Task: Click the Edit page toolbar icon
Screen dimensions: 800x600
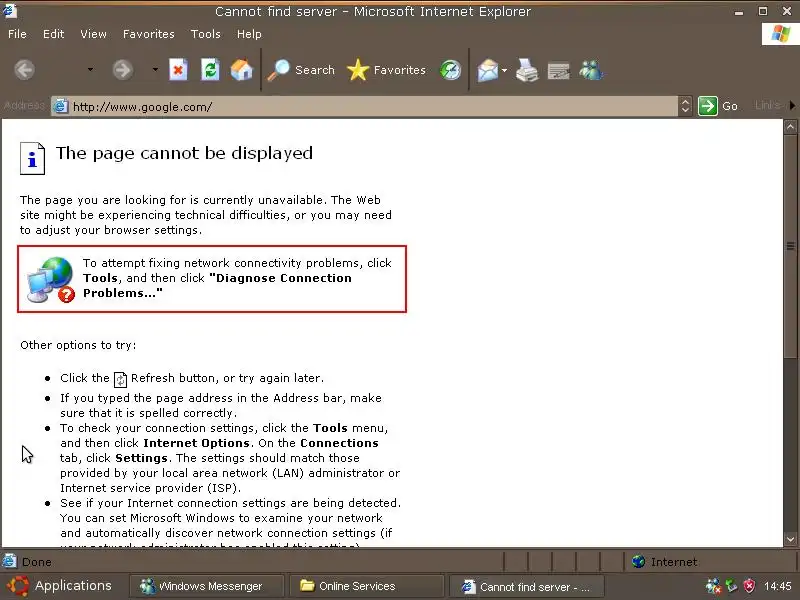Action: tap(559, 71)
